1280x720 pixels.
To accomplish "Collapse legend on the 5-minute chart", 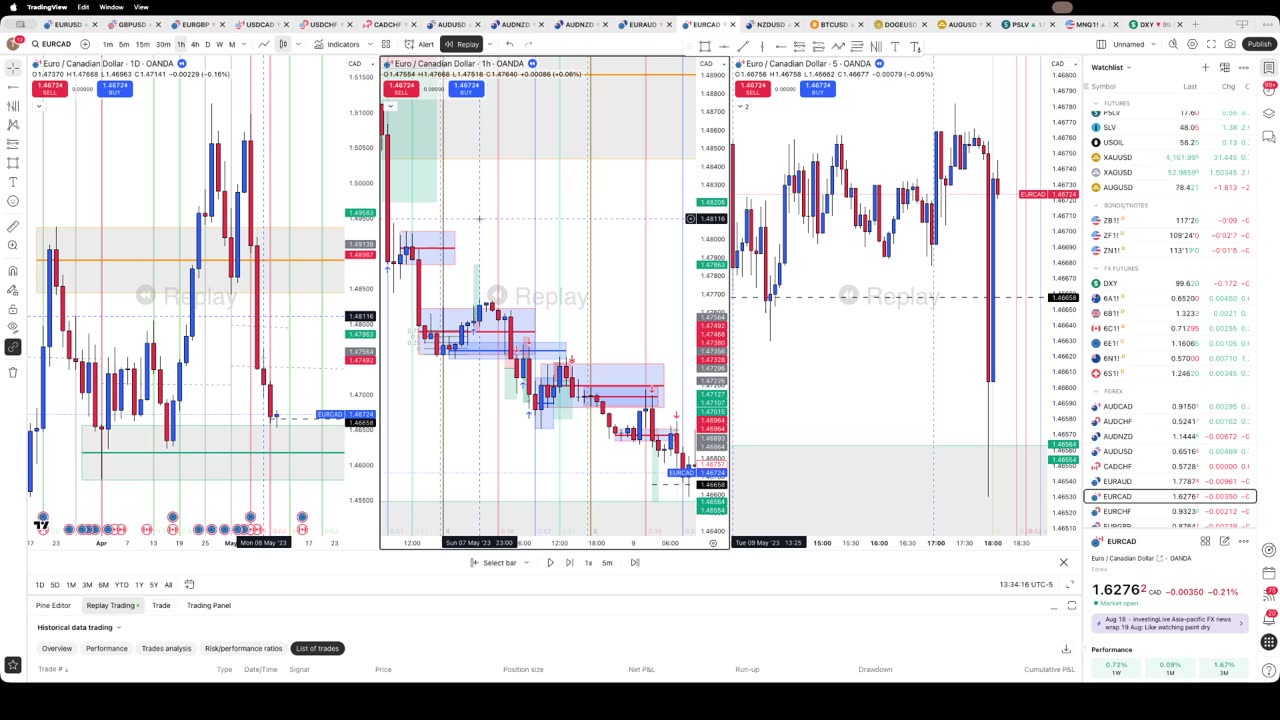I will 741,106.
